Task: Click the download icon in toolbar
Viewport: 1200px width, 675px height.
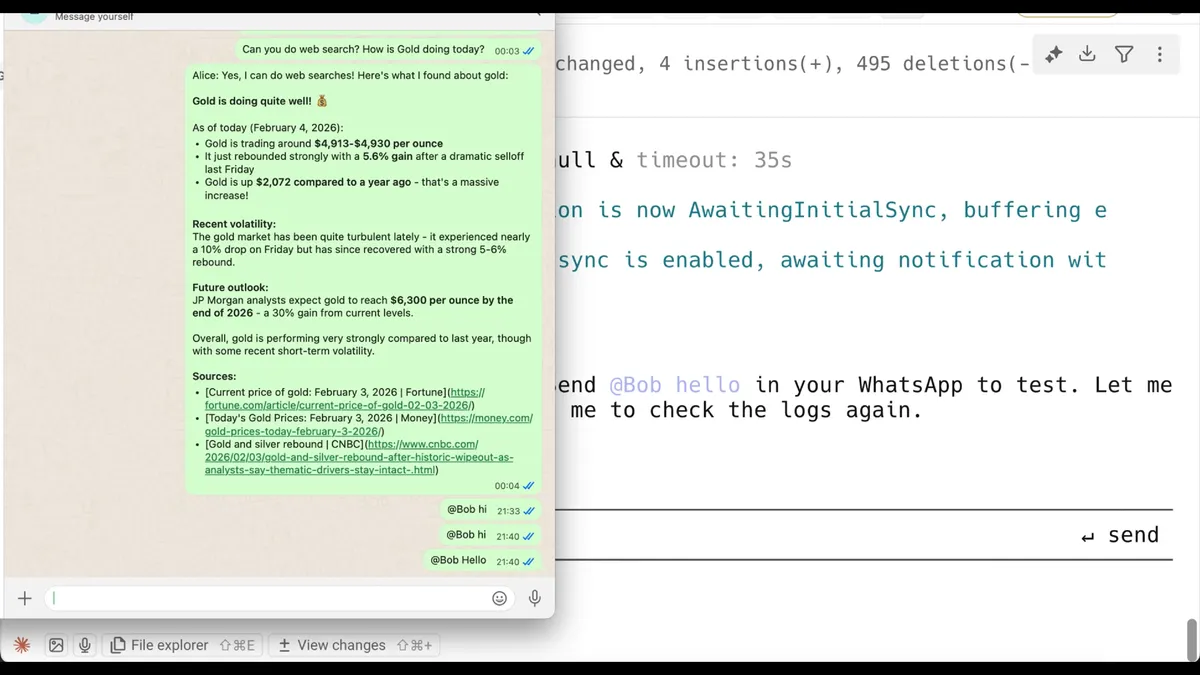Action: click(x=1087, y=54)
